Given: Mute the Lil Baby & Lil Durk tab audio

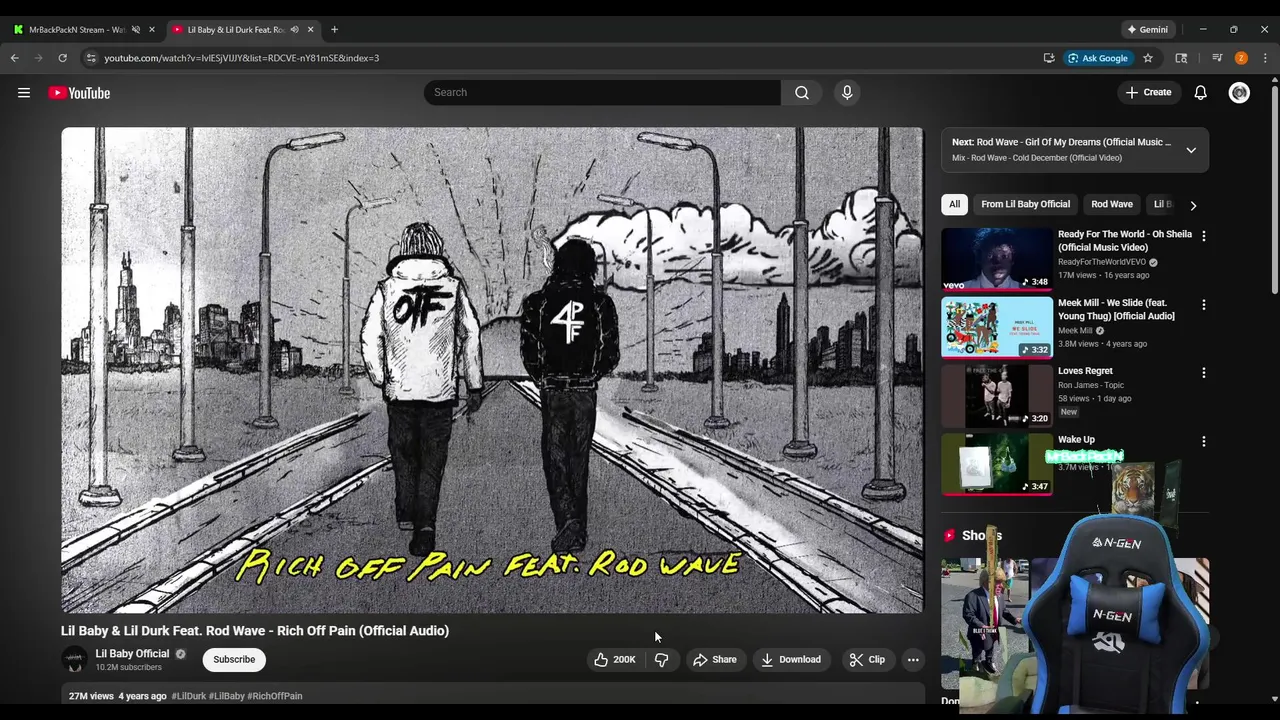Looking at the screenshot, I should coord(294,30).
